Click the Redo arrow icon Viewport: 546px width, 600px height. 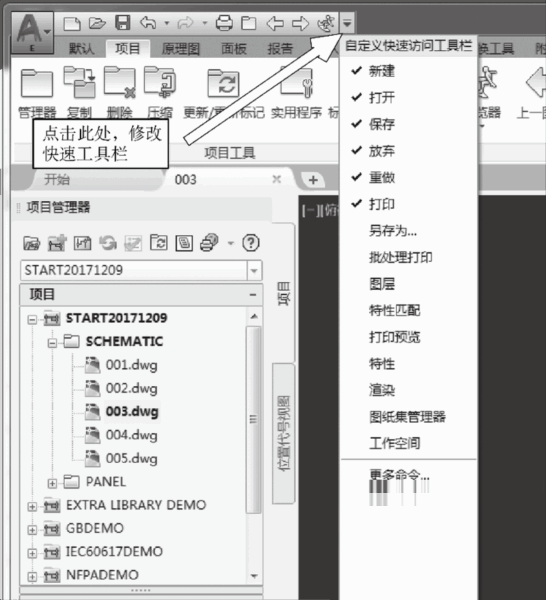point(186,23)
